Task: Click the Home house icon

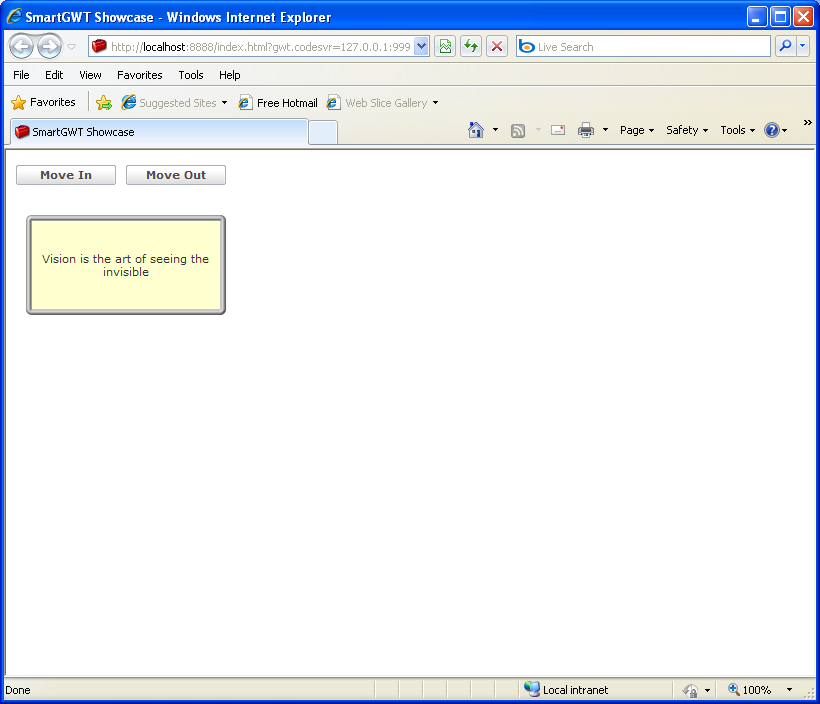Action: coord(476,130)
